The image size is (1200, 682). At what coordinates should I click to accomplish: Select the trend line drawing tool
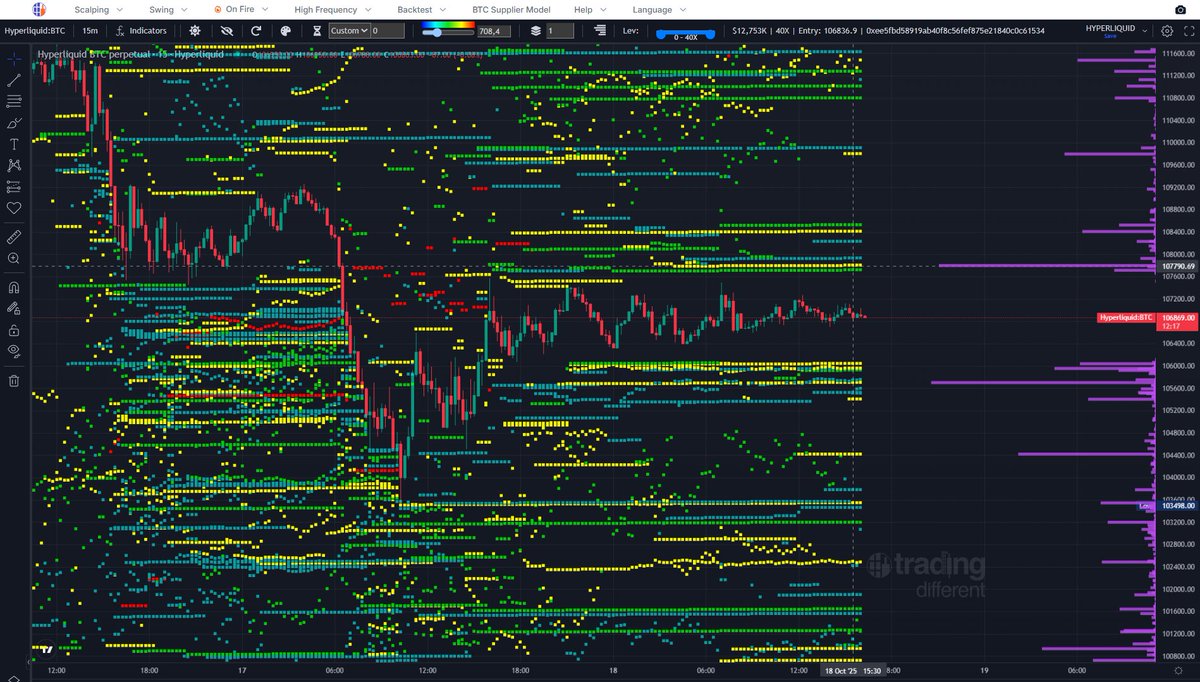(x=14, y=80)
